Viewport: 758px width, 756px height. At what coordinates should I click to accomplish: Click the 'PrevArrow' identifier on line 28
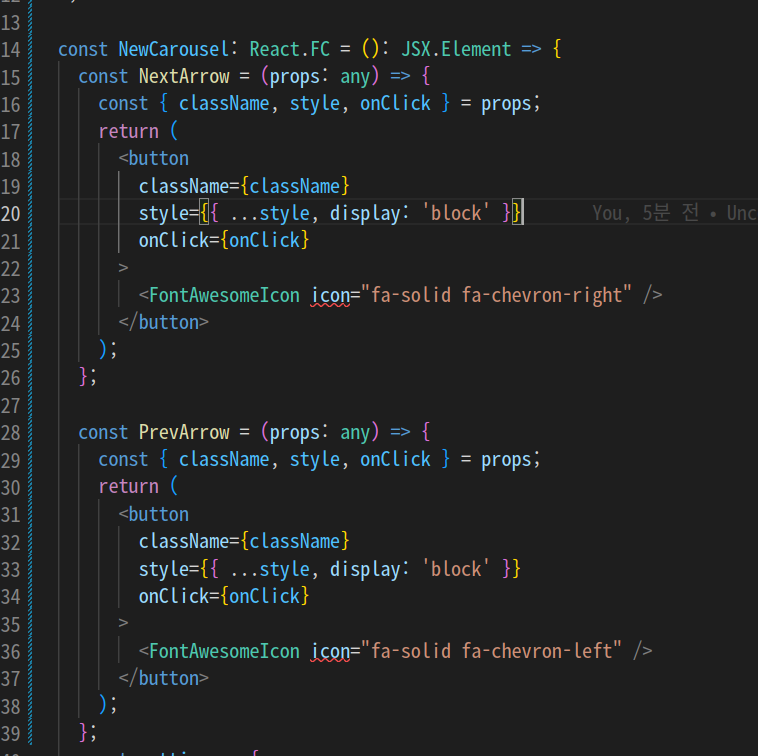(x=184, y=432)
